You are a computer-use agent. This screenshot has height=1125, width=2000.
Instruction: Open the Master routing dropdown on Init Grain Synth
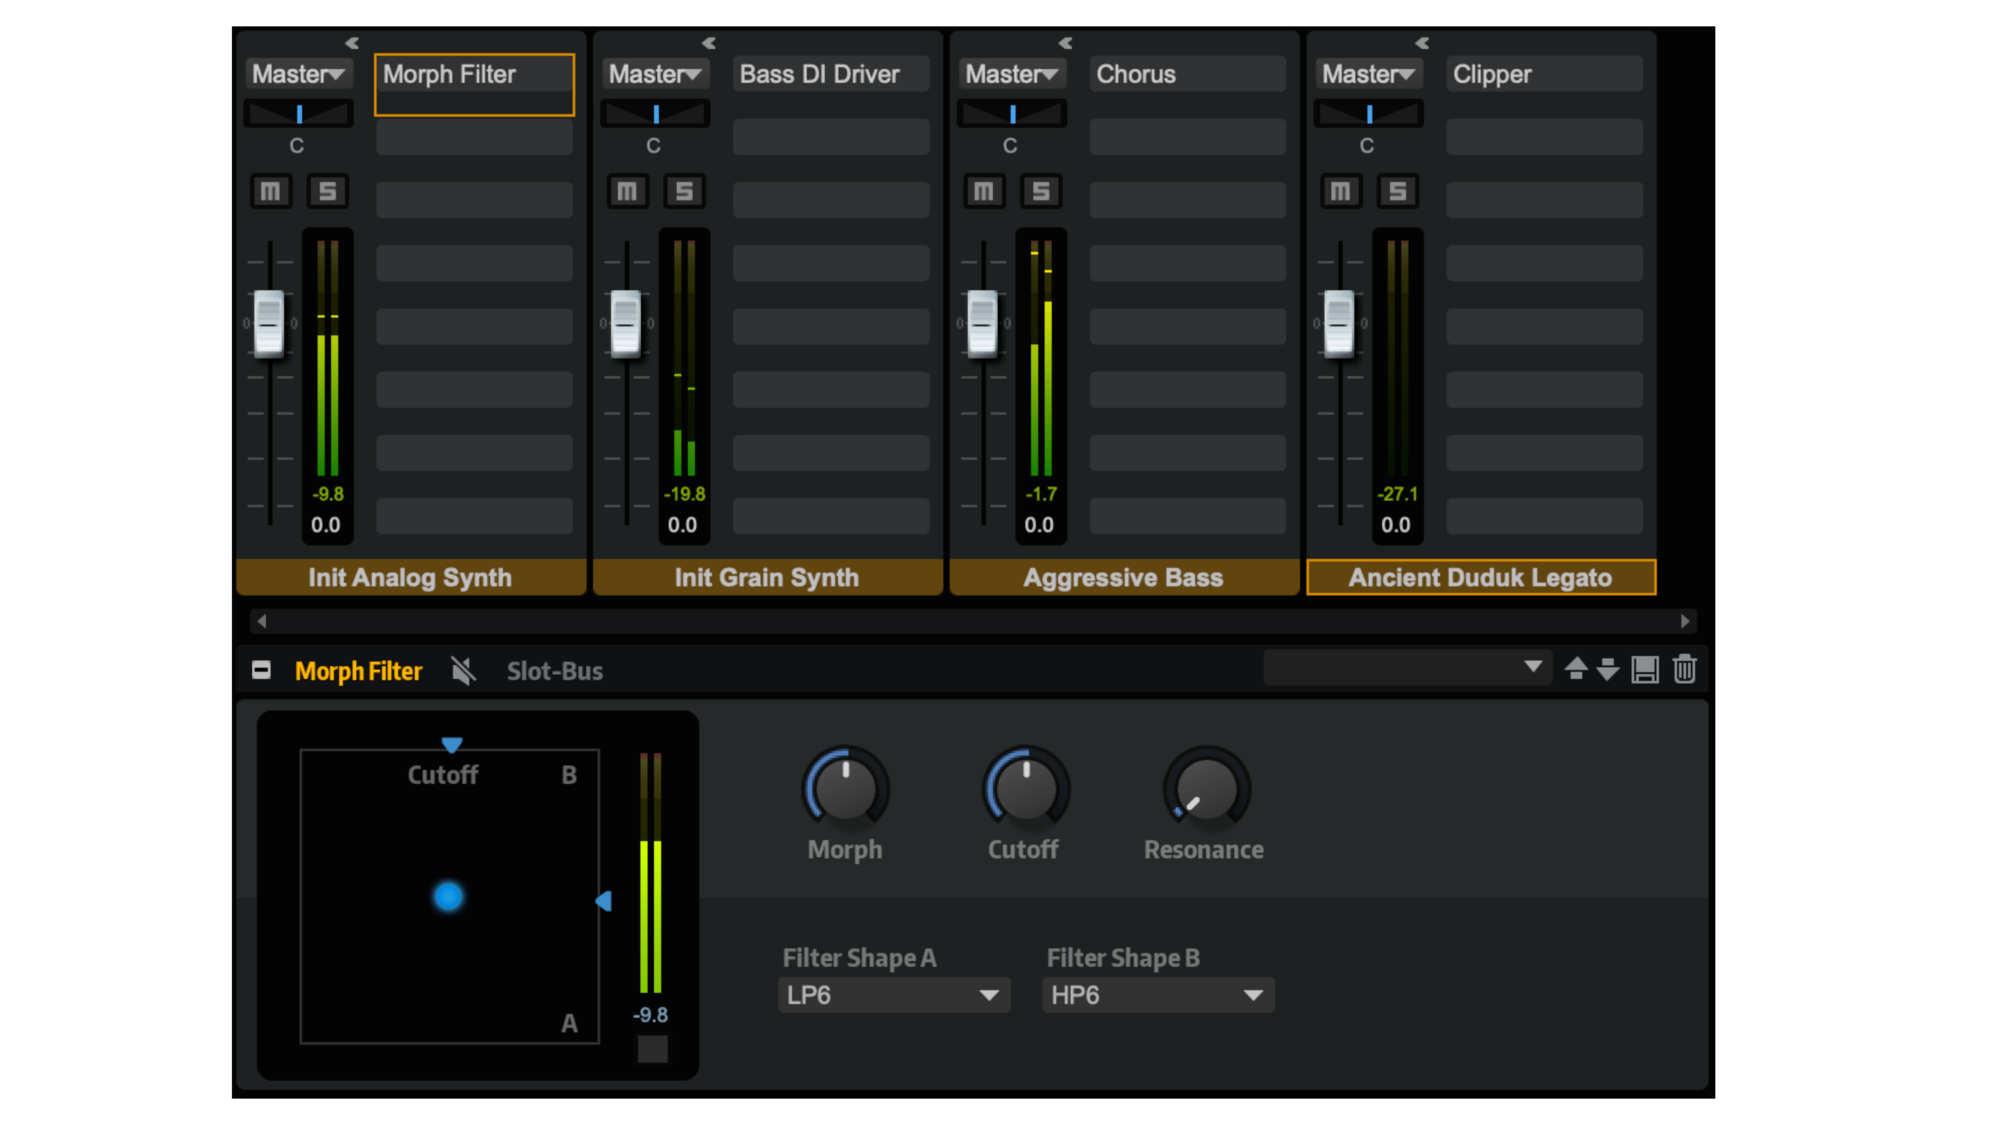pos(655,73)
